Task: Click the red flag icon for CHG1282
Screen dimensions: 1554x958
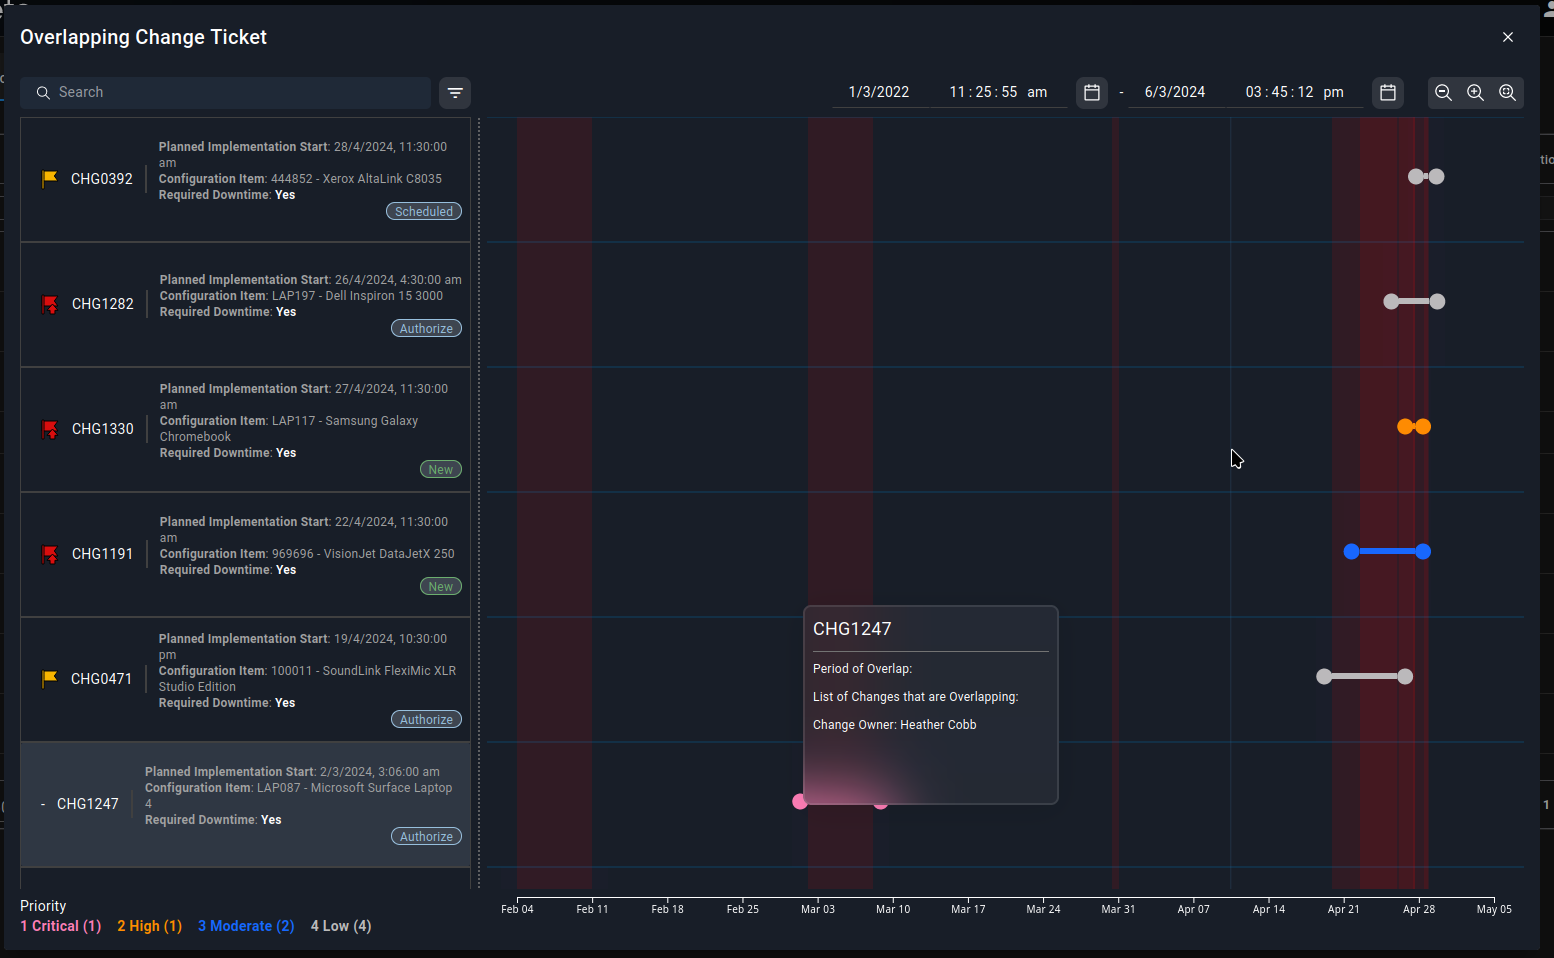Action: [50, 304]
